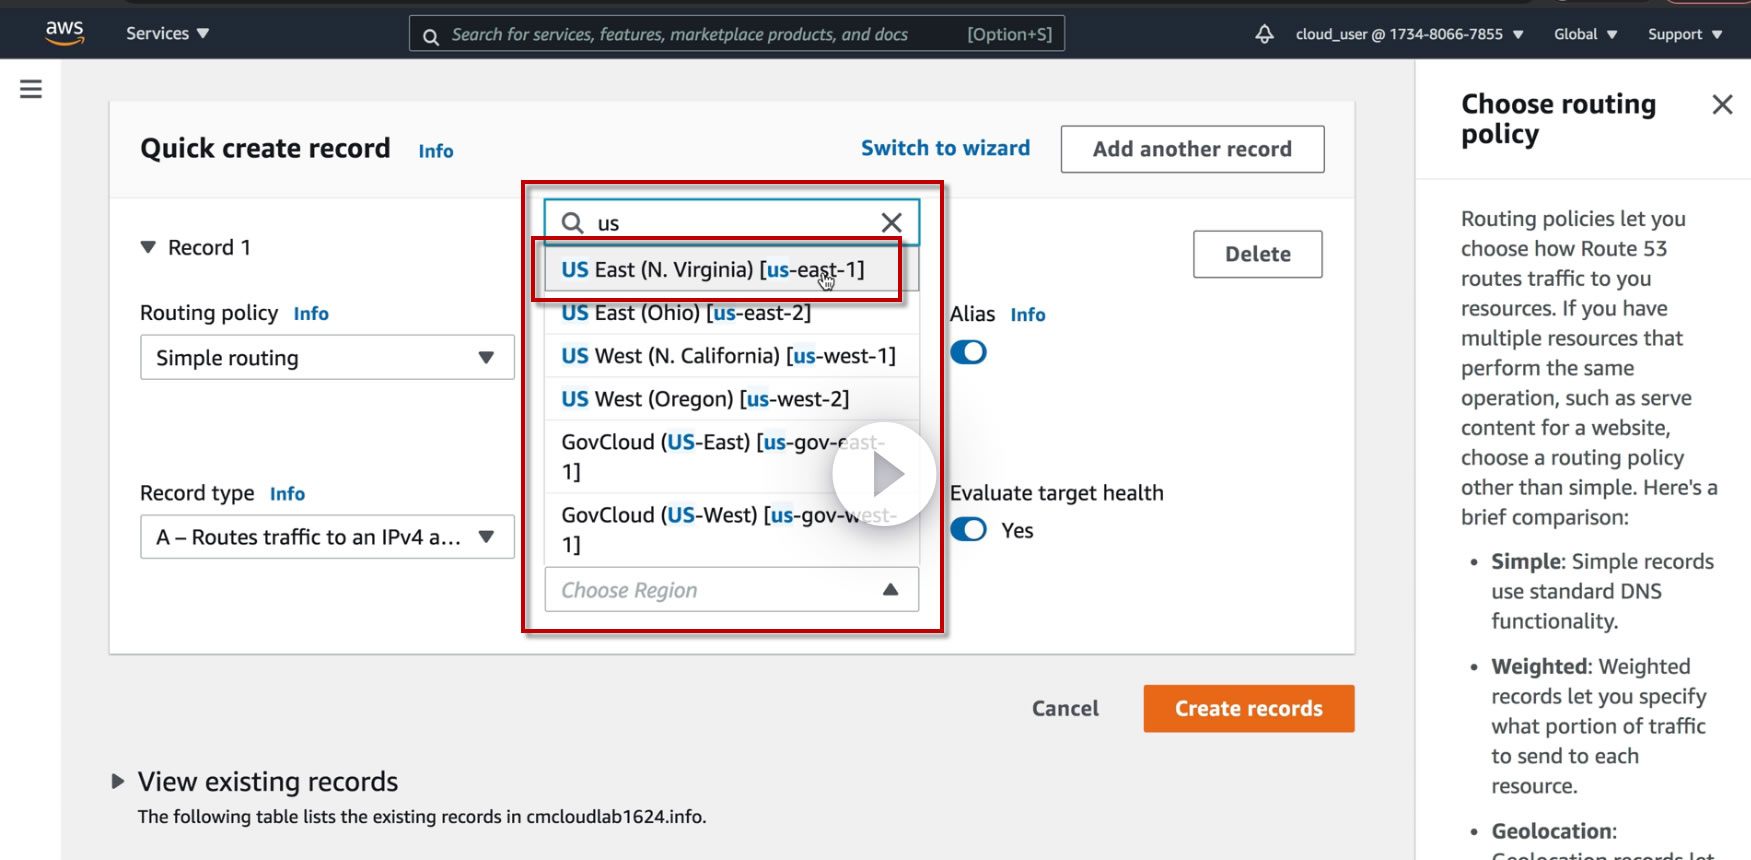Toggle the Alias switch off
This screenshot has height=860, width=1751.
point(968,352)
